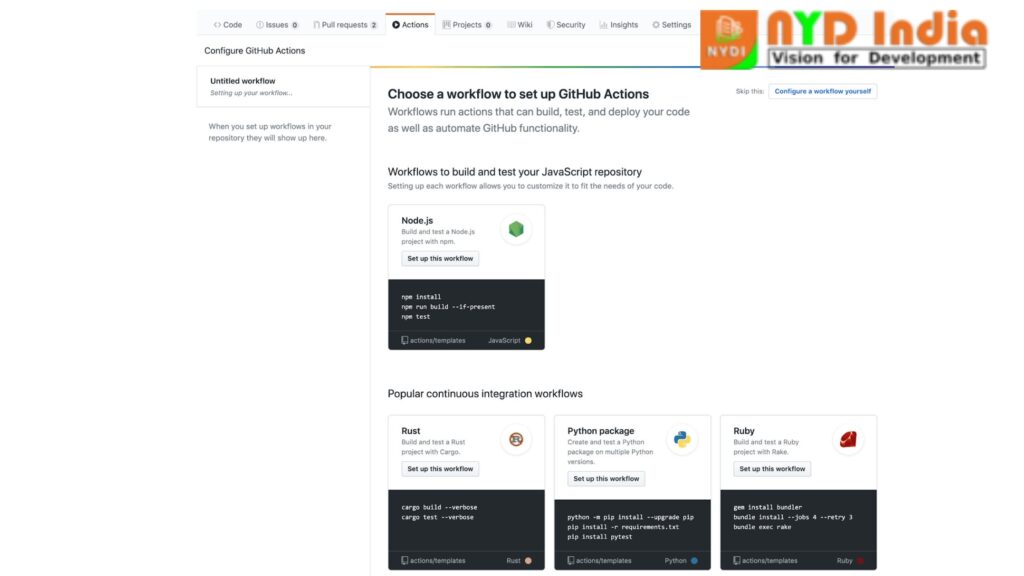Click the Python logo icon
Viewport: 1024px width, 576px height.
682,440
